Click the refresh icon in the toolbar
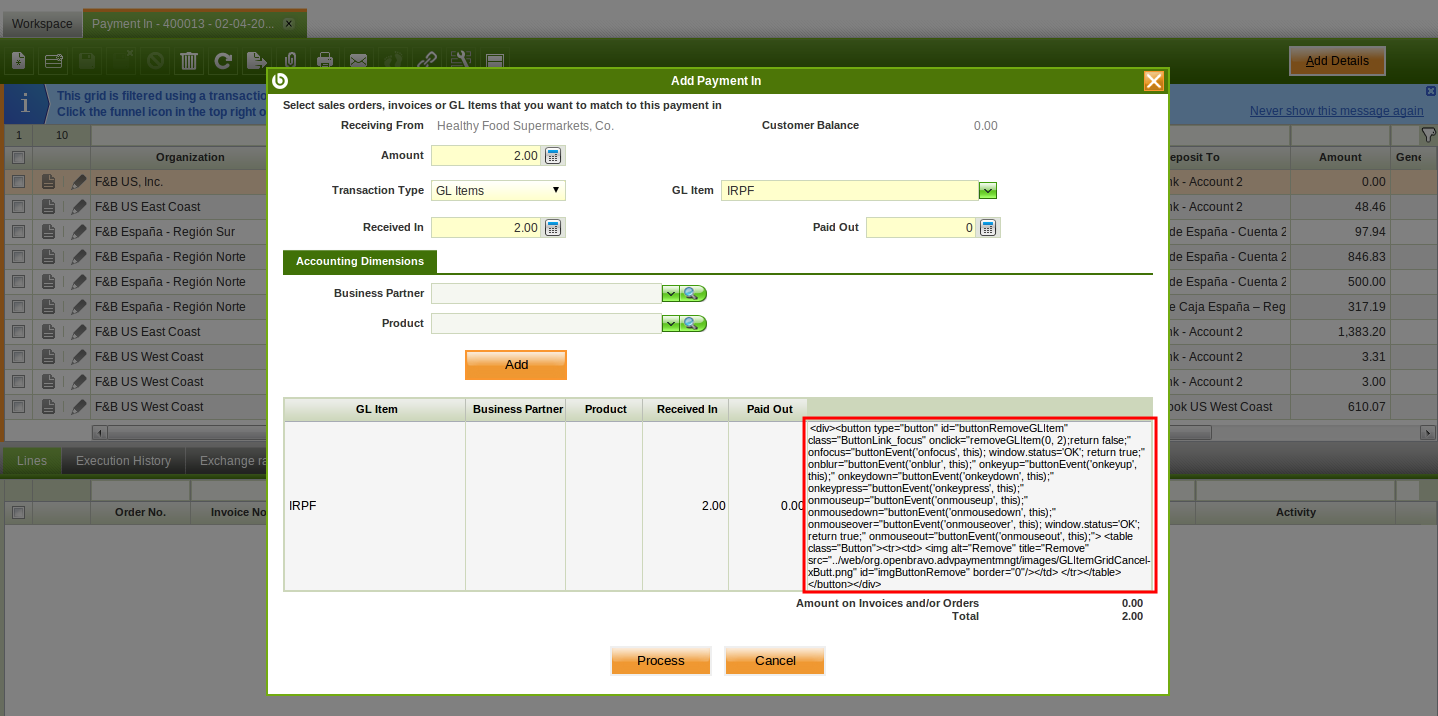 (x=222, y=61)
